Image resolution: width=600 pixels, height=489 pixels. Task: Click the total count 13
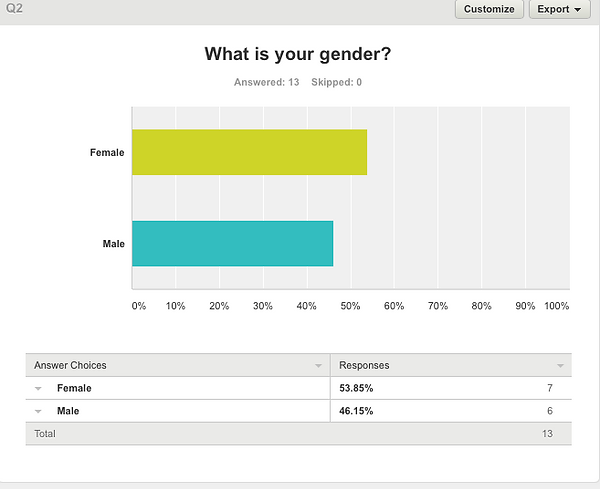coord(547,434)
